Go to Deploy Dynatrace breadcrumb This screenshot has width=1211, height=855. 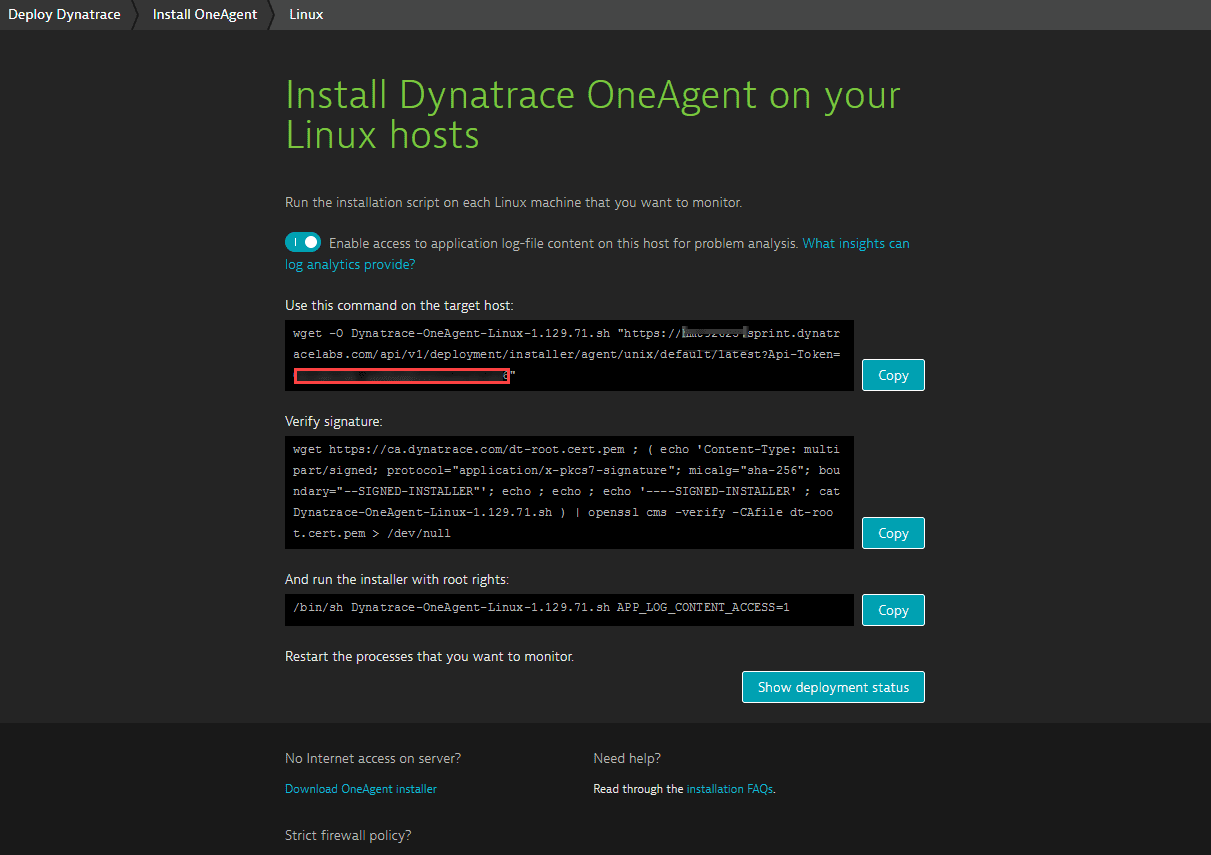click(x=64, y=15)
